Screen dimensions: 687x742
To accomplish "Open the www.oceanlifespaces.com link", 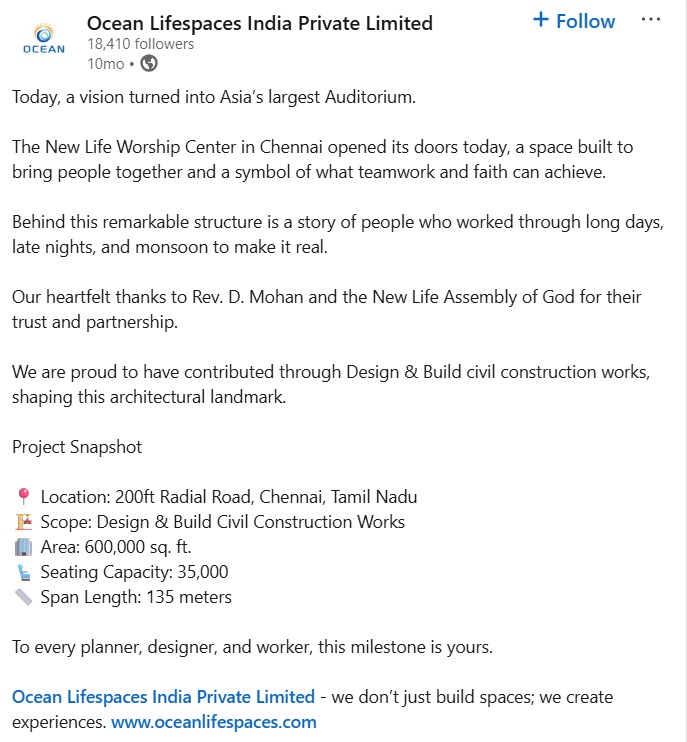I will click(214, 723).
